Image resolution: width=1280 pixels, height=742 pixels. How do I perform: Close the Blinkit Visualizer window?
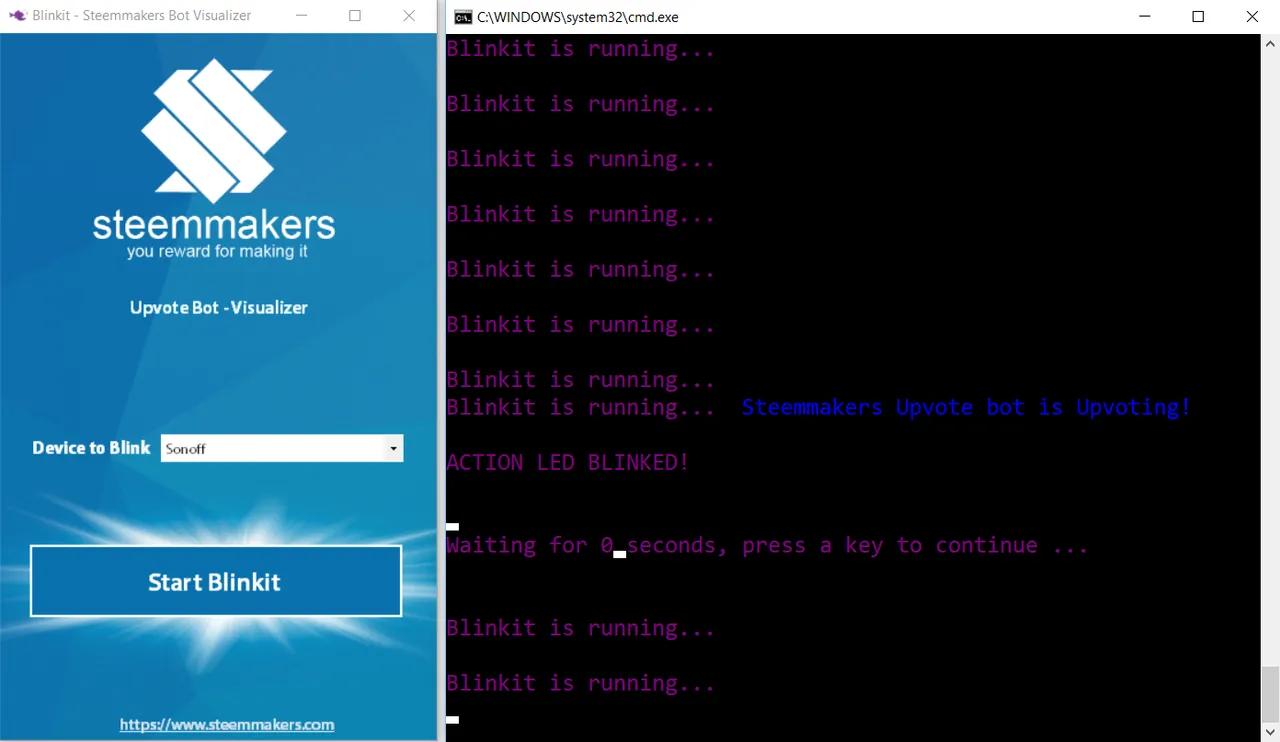(409, 16)
